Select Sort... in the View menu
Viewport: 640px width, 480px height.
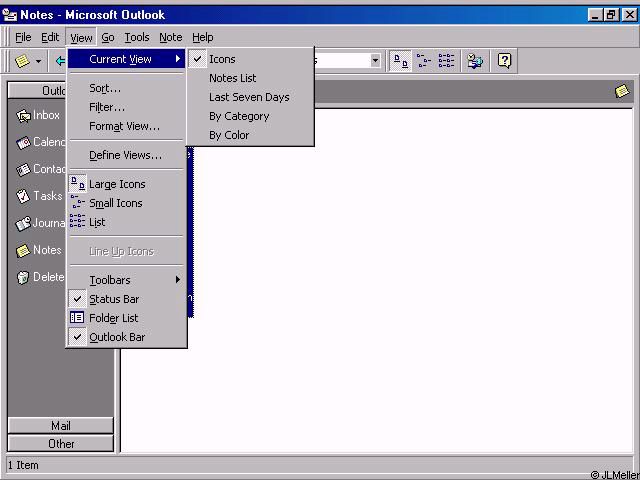pos(126,88)
